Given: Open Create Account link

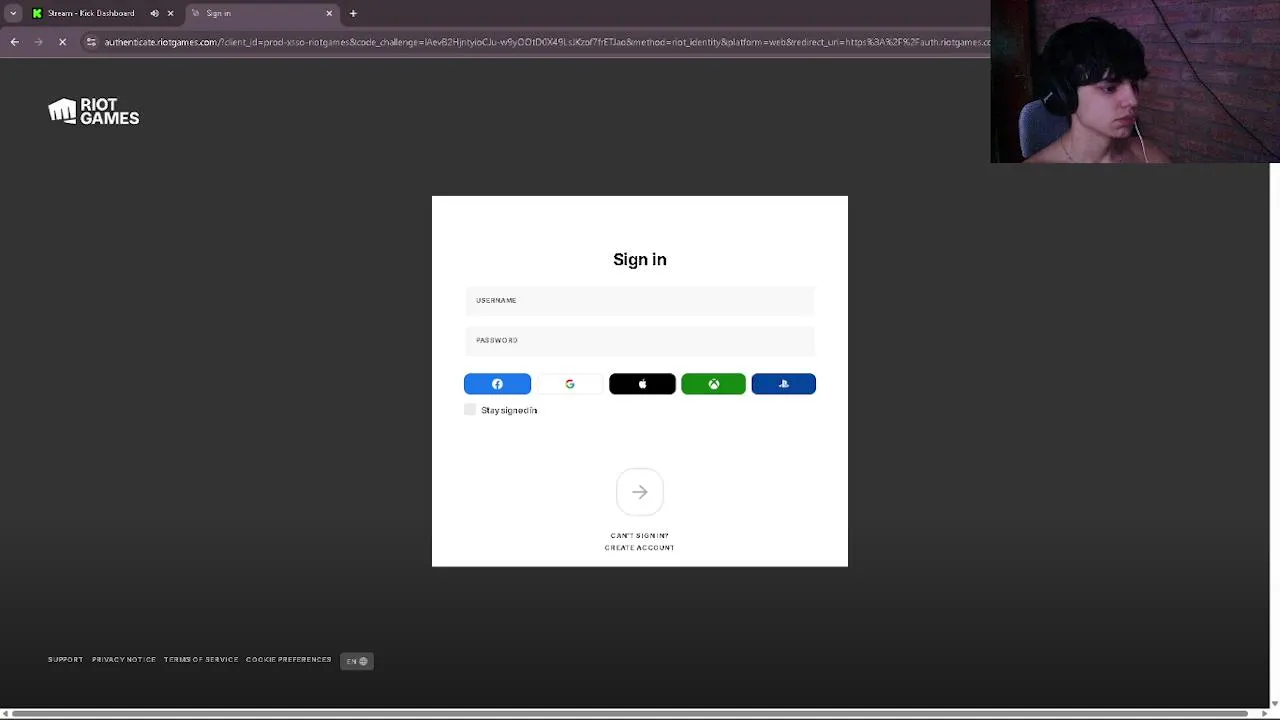Looking at the screenshot, I should [x=640, y=548].
